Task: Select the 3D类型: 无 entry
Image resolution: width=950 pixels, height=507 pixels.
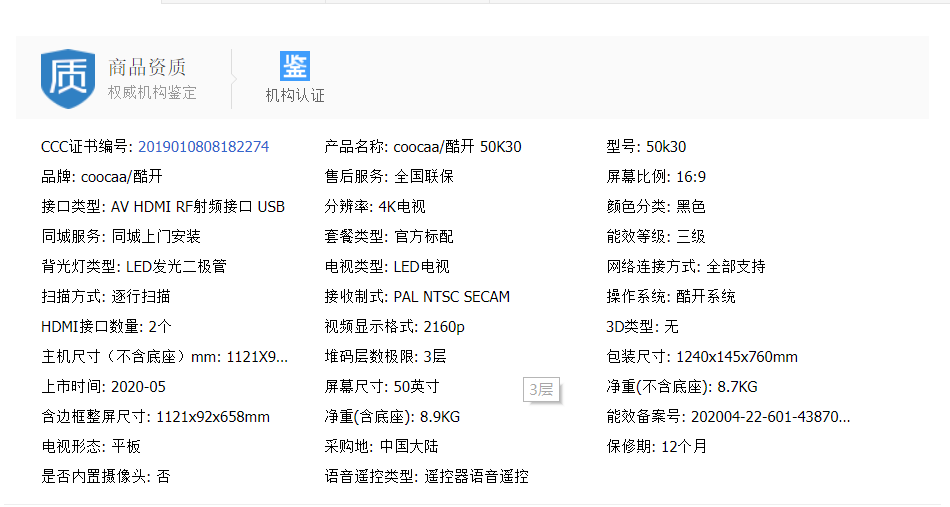Action: point(643,327)
